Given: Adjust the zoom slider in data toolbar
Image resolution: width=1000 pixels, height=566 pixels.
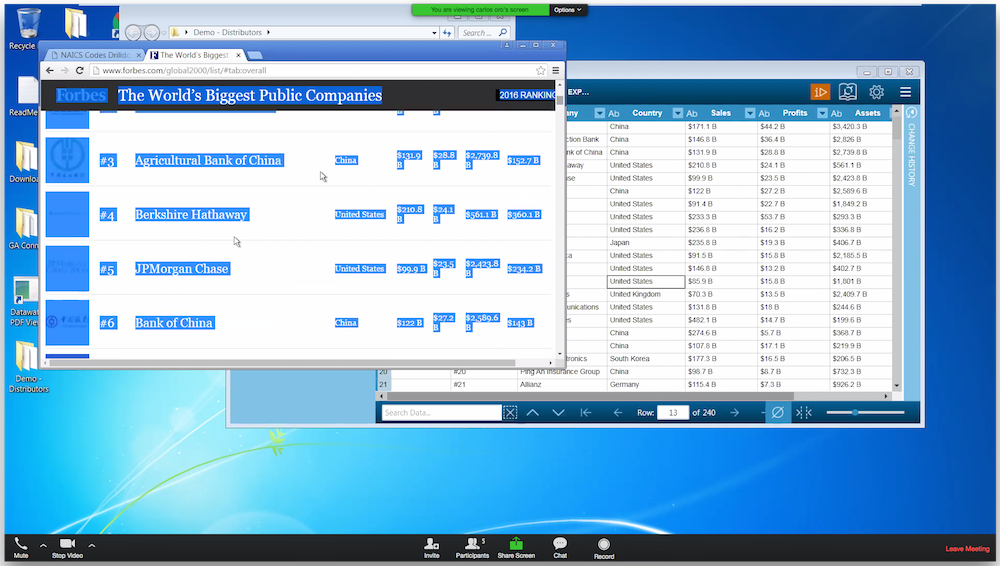Looking at the screenshot, I should [855, 413].
